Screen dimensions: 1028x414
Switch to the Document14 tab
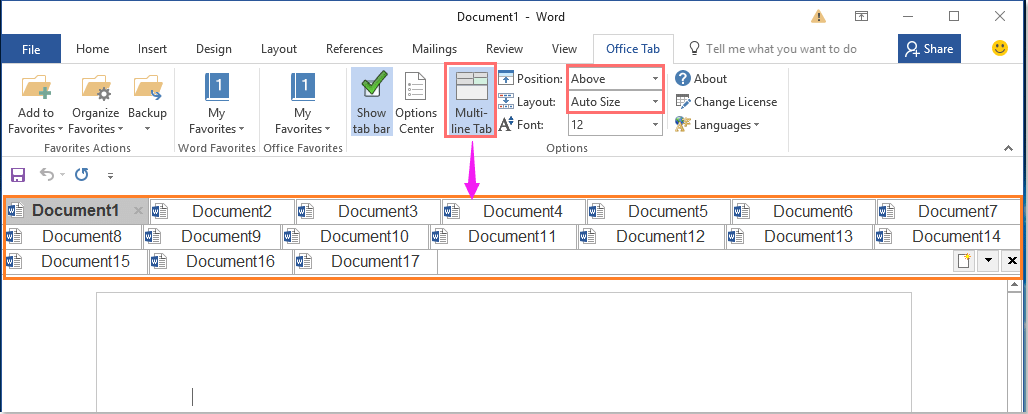pyautogui.click(x=947, y=236)
